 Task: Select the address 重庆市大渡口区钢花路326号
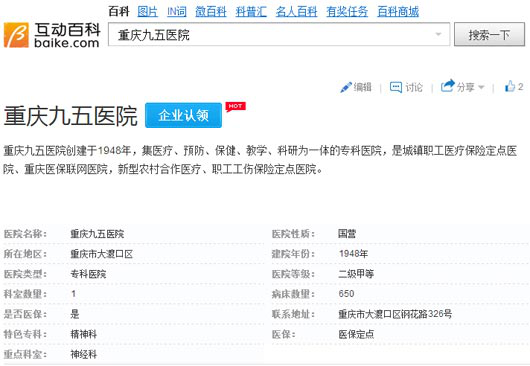[395, 314]
